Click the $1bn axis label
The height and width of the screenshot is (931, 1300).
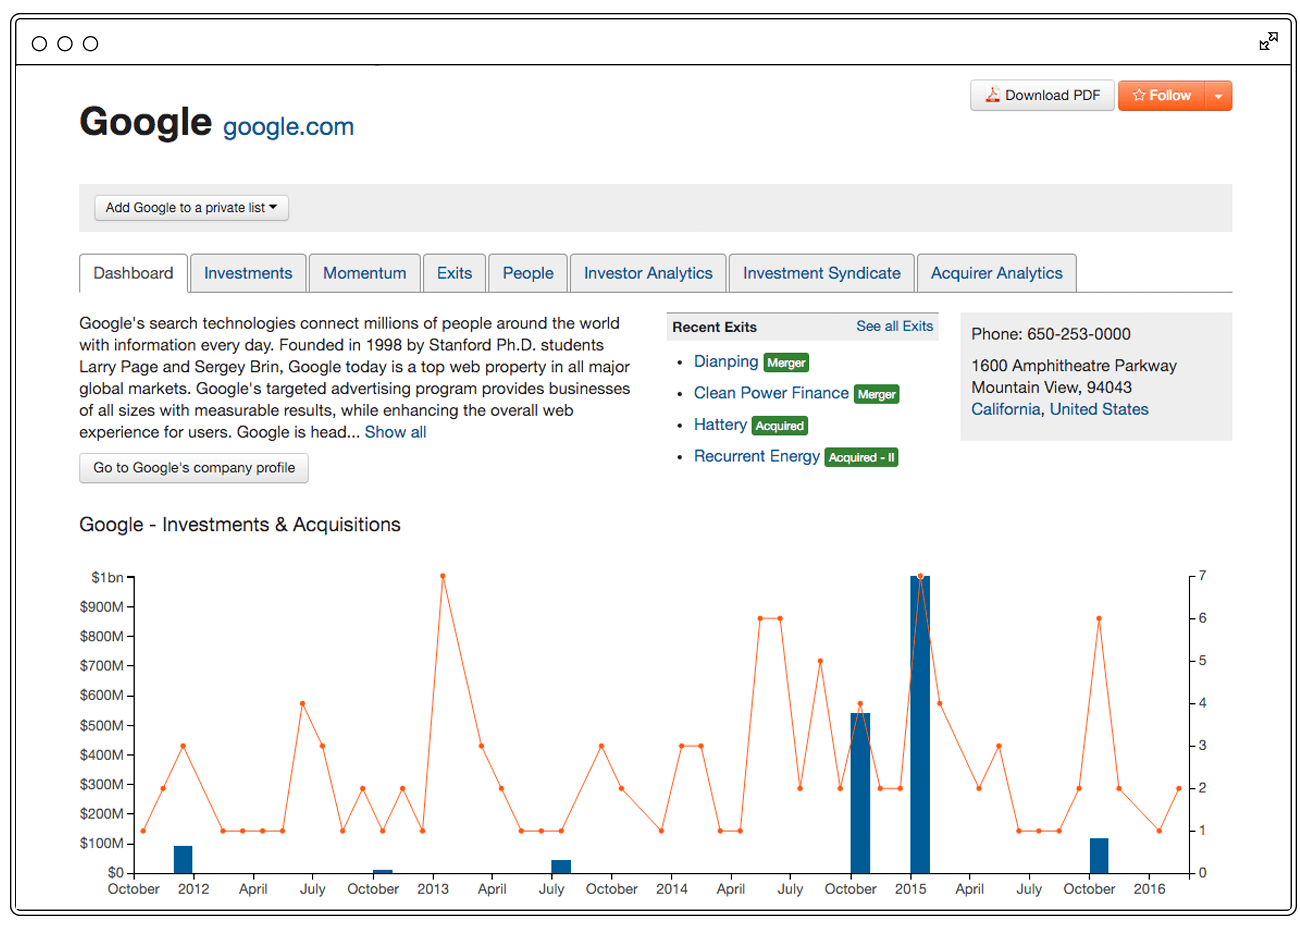tap(107, 577)
